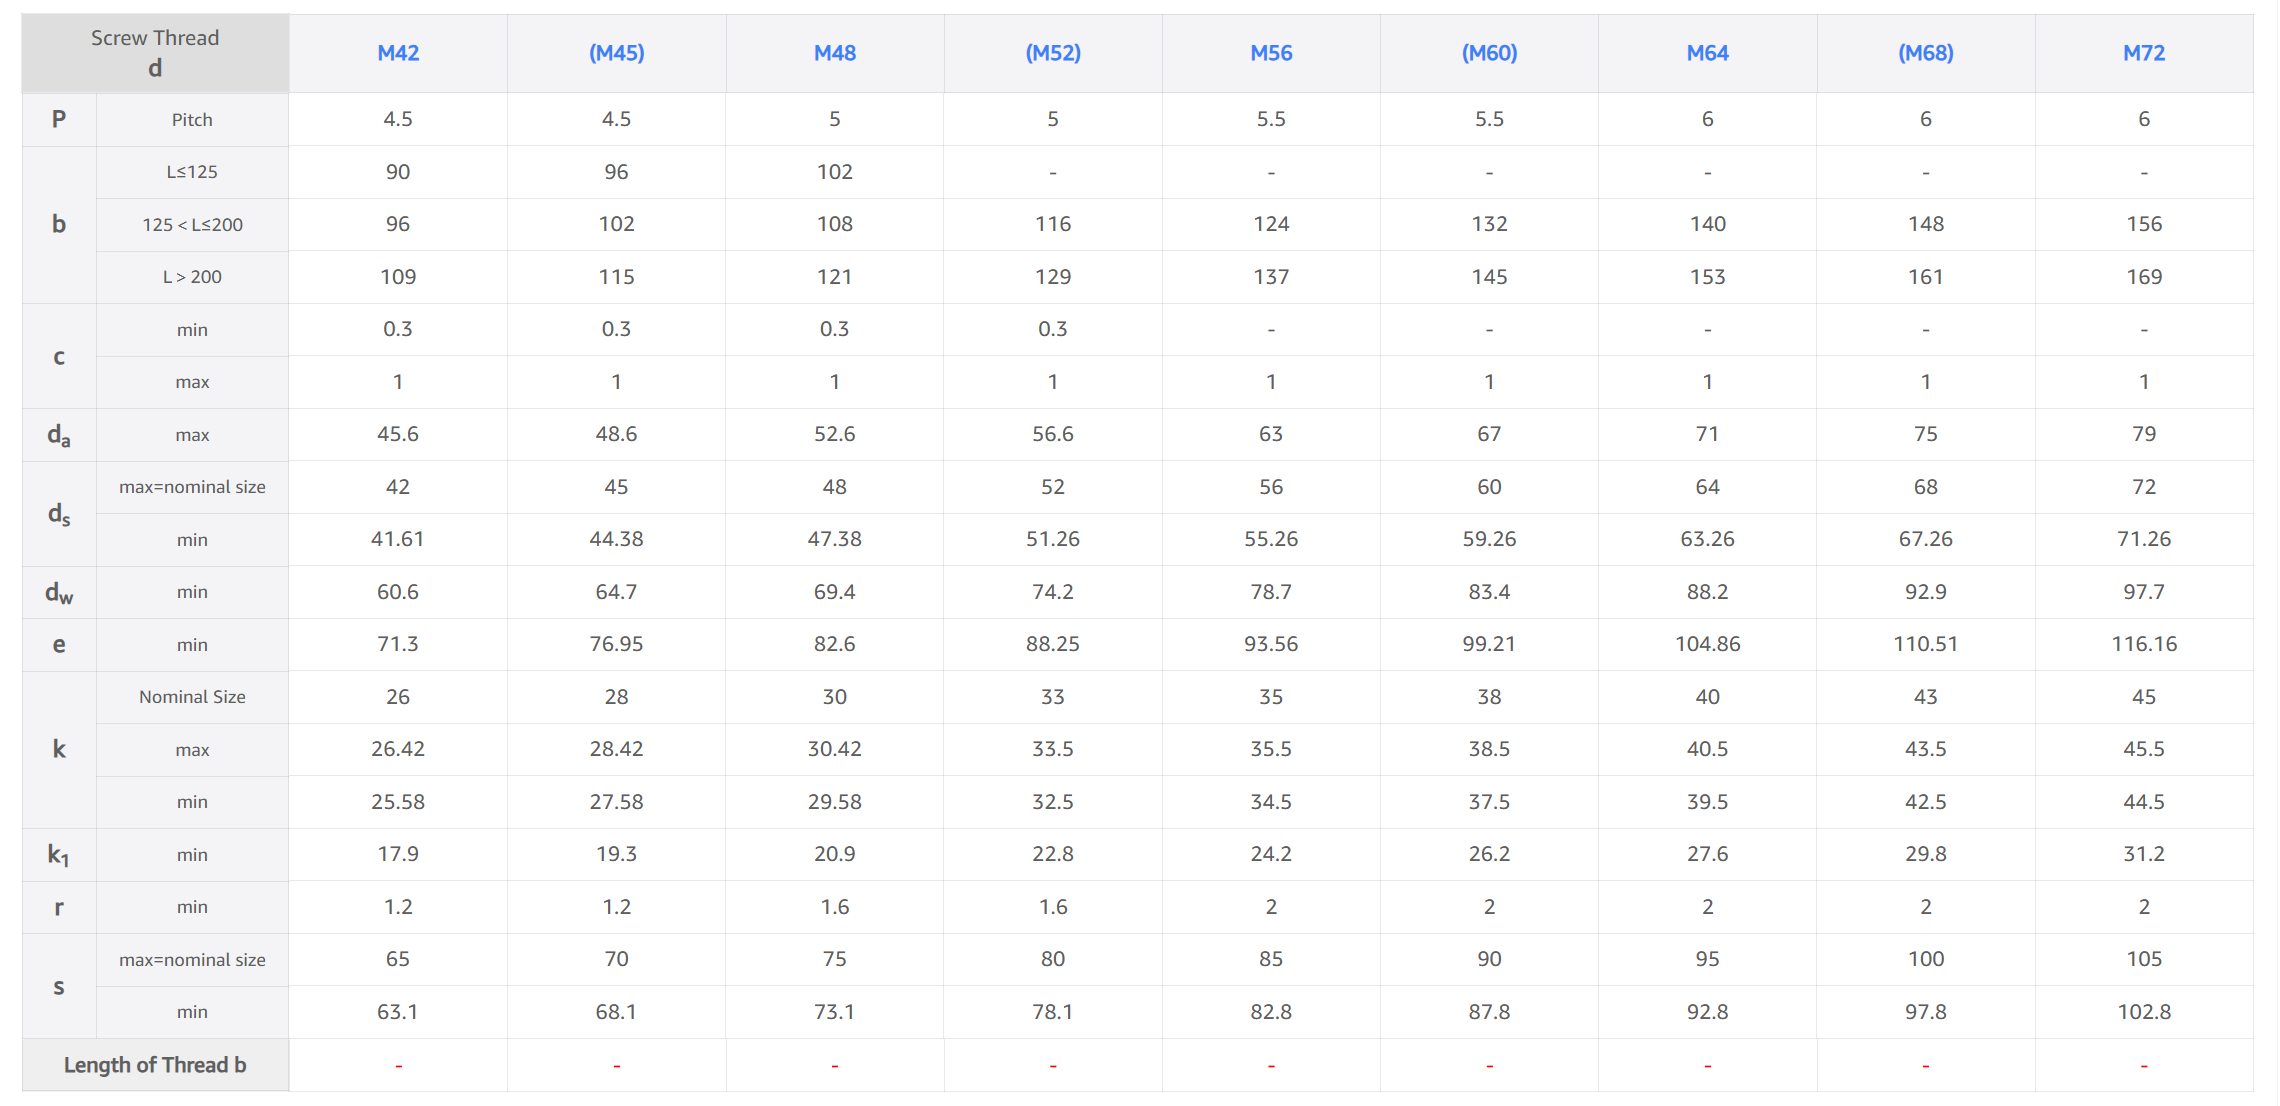Viewport: 2280px width, 1106px height.
Task: Open the M56 thread size link
Action: coord(1271,53)
